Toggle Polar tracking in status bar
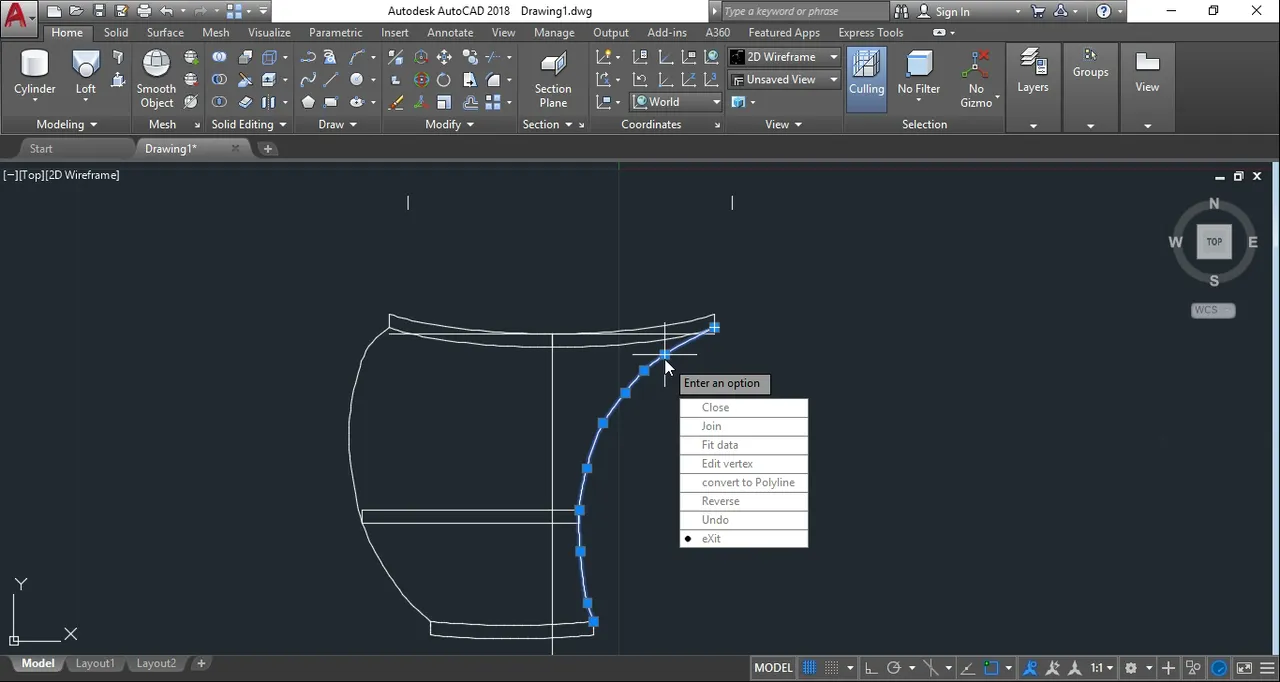 [x=894, y=668]
